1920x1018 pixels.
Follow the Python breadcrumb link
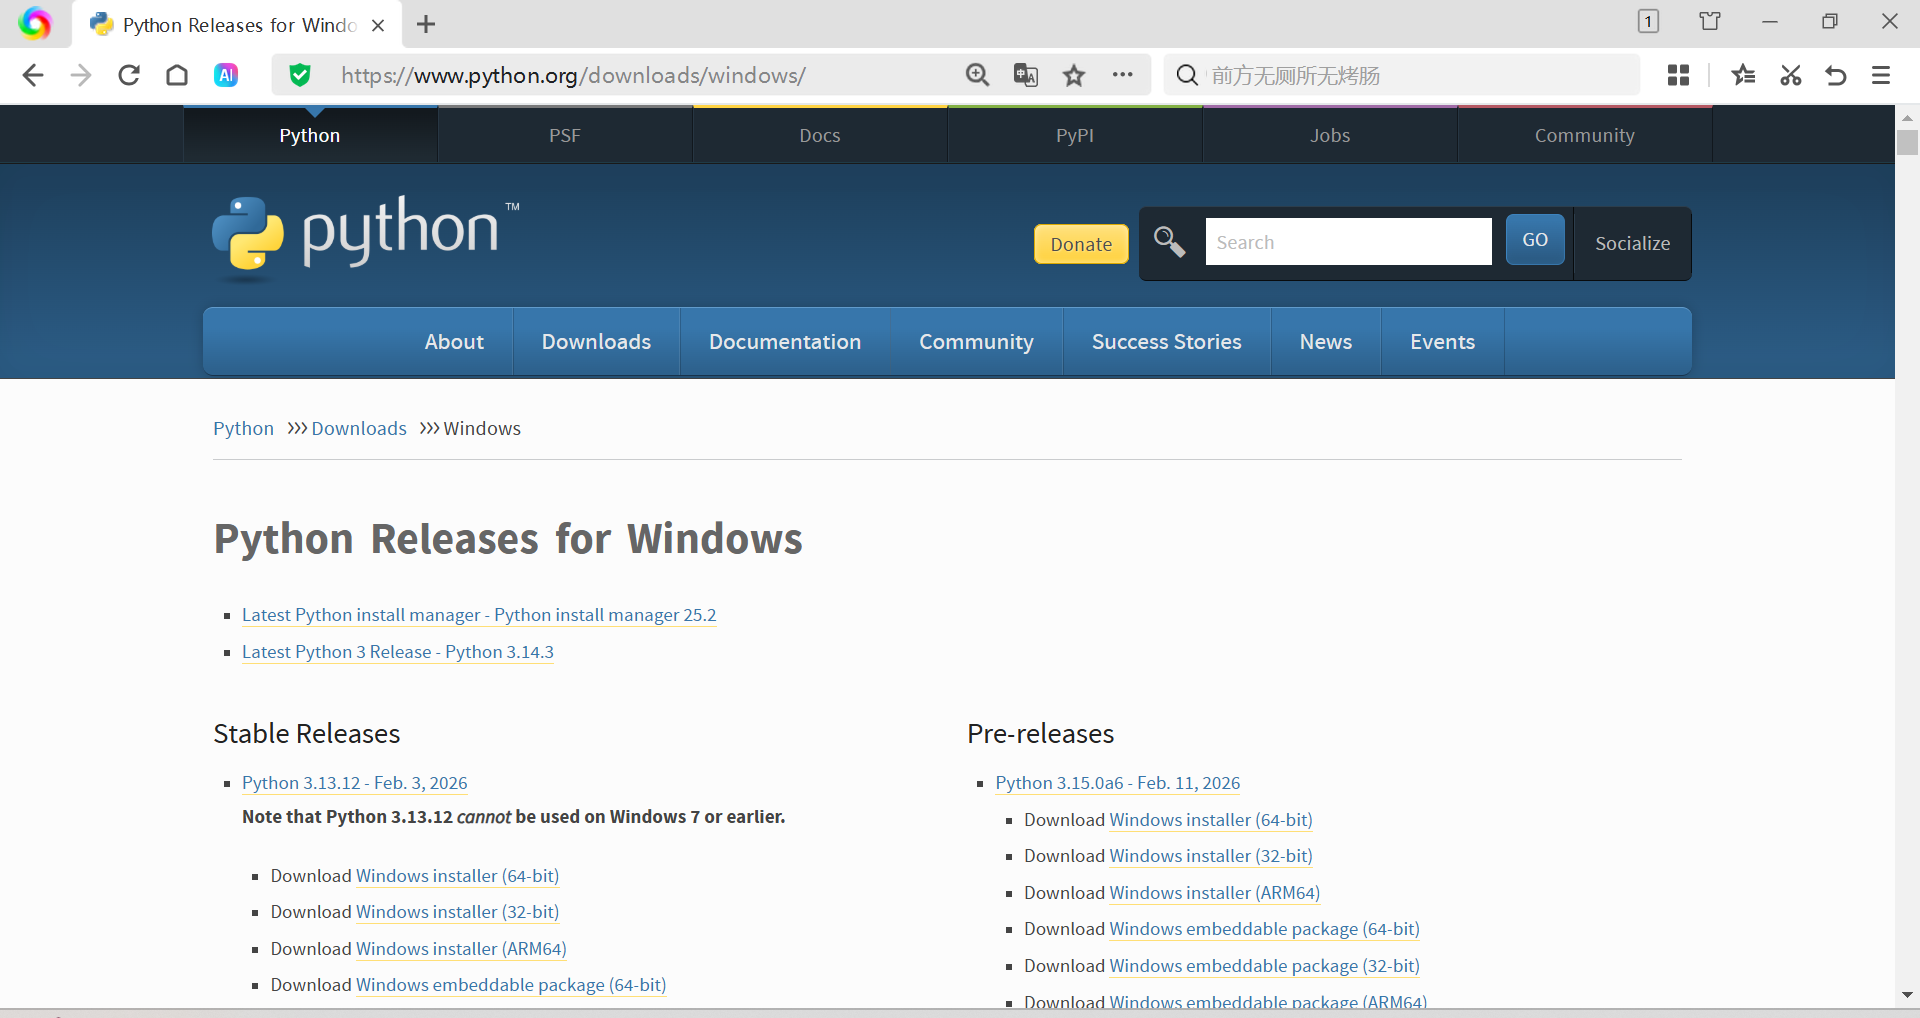(243, 428)
